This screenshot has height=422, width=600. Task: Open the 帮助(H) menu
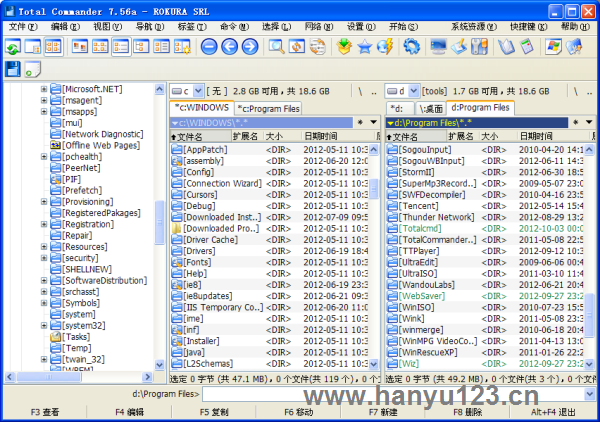[x=575, y=27]
